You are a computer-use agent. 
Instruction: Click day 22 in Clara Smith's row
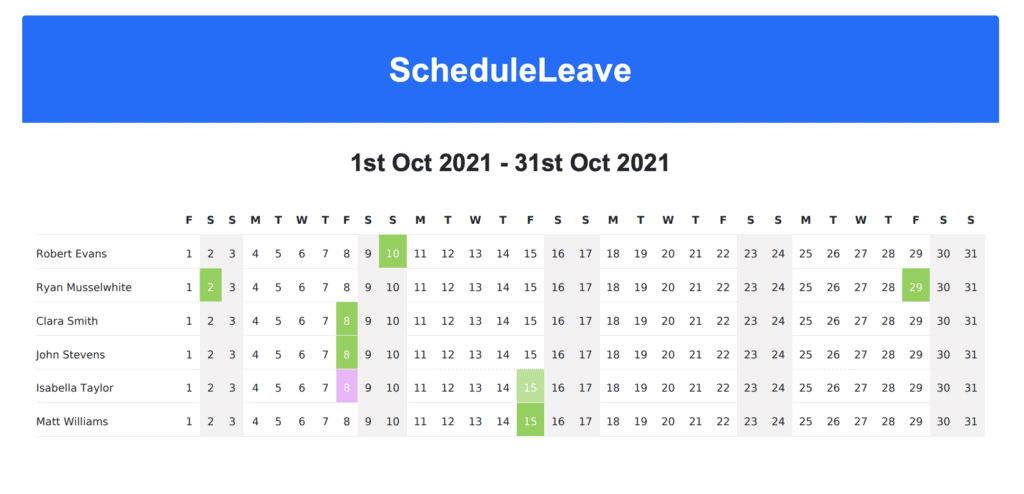[x=723, y=321]
